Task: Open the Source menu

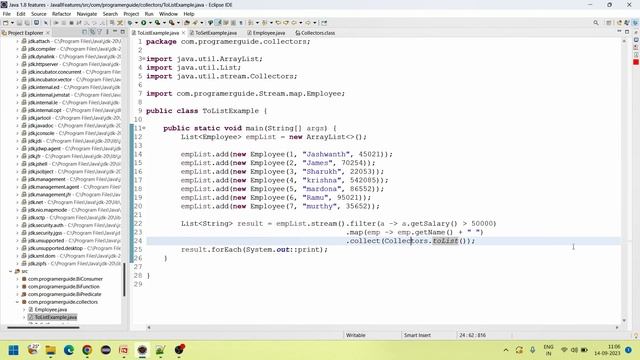Action: coord(39,14)
